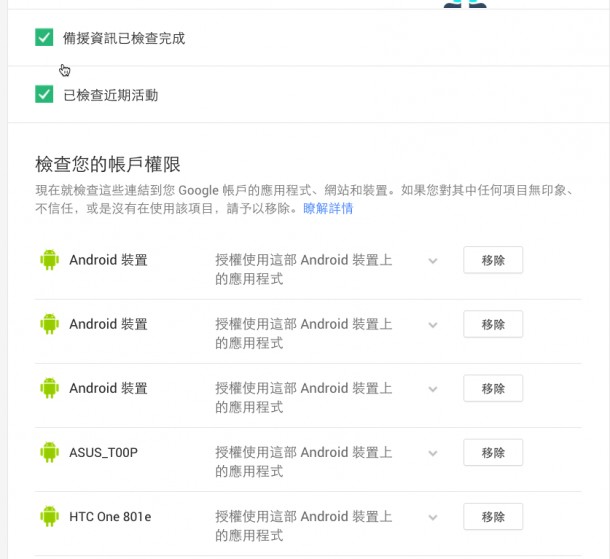Click the first Android 裝置 robot icon

49,260
